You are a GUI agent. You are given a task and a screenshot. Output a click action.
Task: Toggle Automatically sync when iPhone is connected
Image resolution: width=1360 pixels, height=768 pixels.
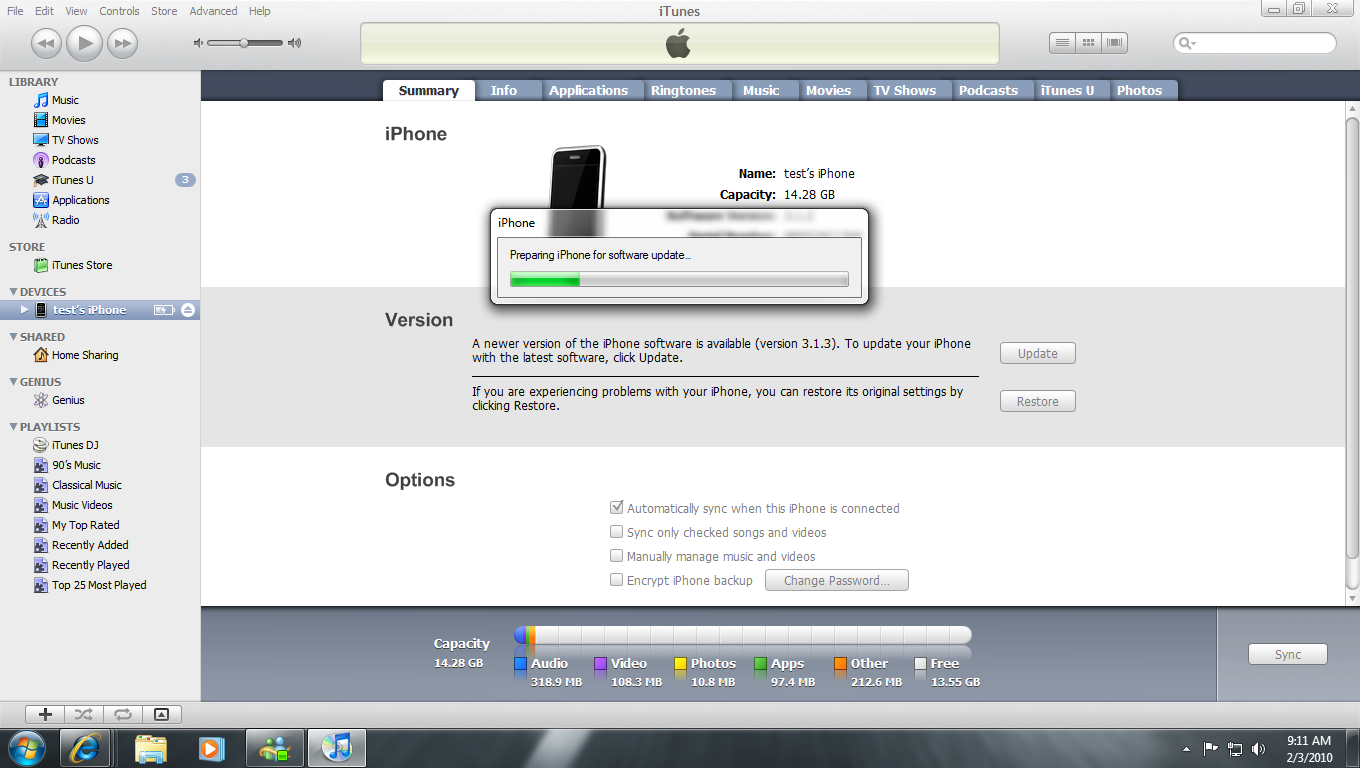[617, 508]
